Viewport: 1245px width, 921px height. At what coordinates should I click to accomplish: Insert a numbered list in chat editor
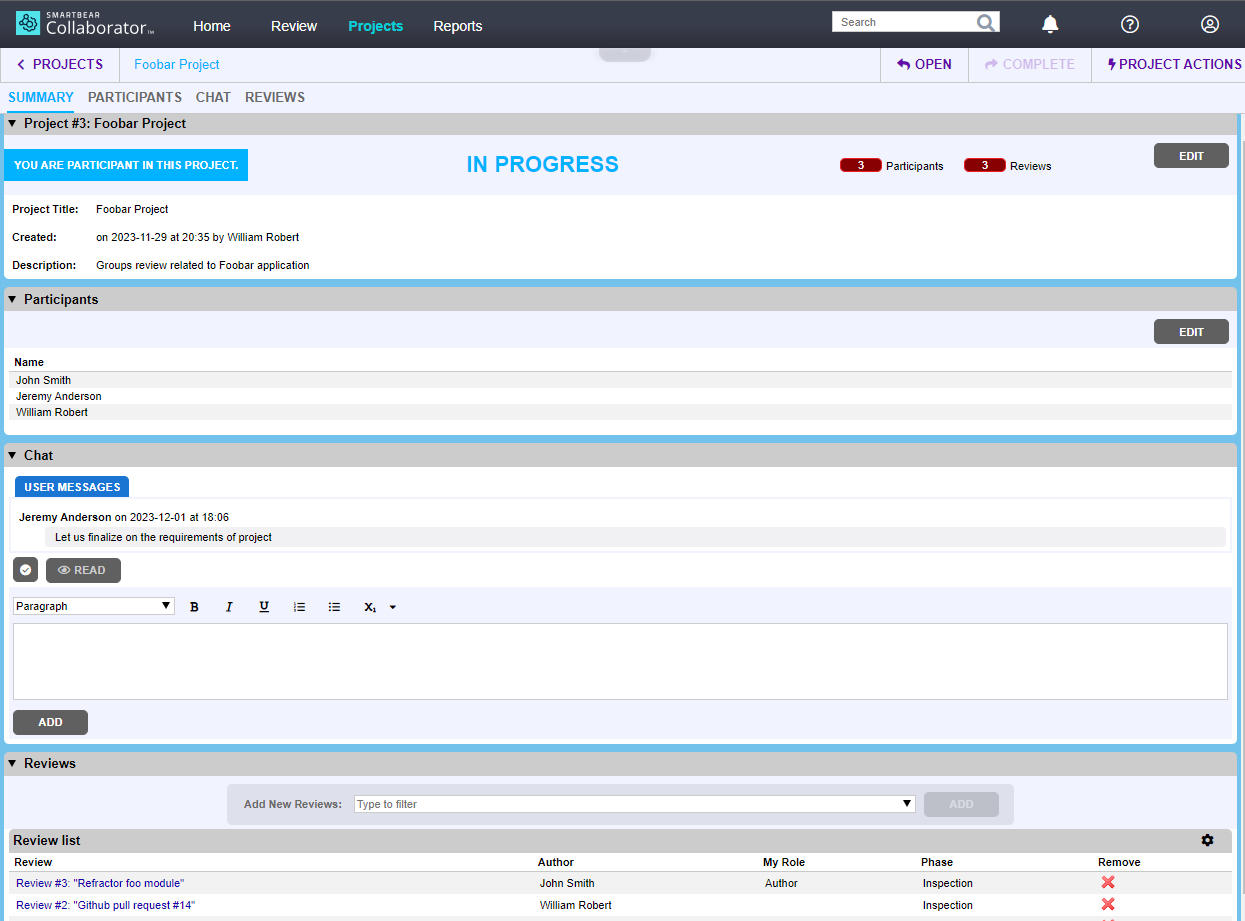point(299,607)
